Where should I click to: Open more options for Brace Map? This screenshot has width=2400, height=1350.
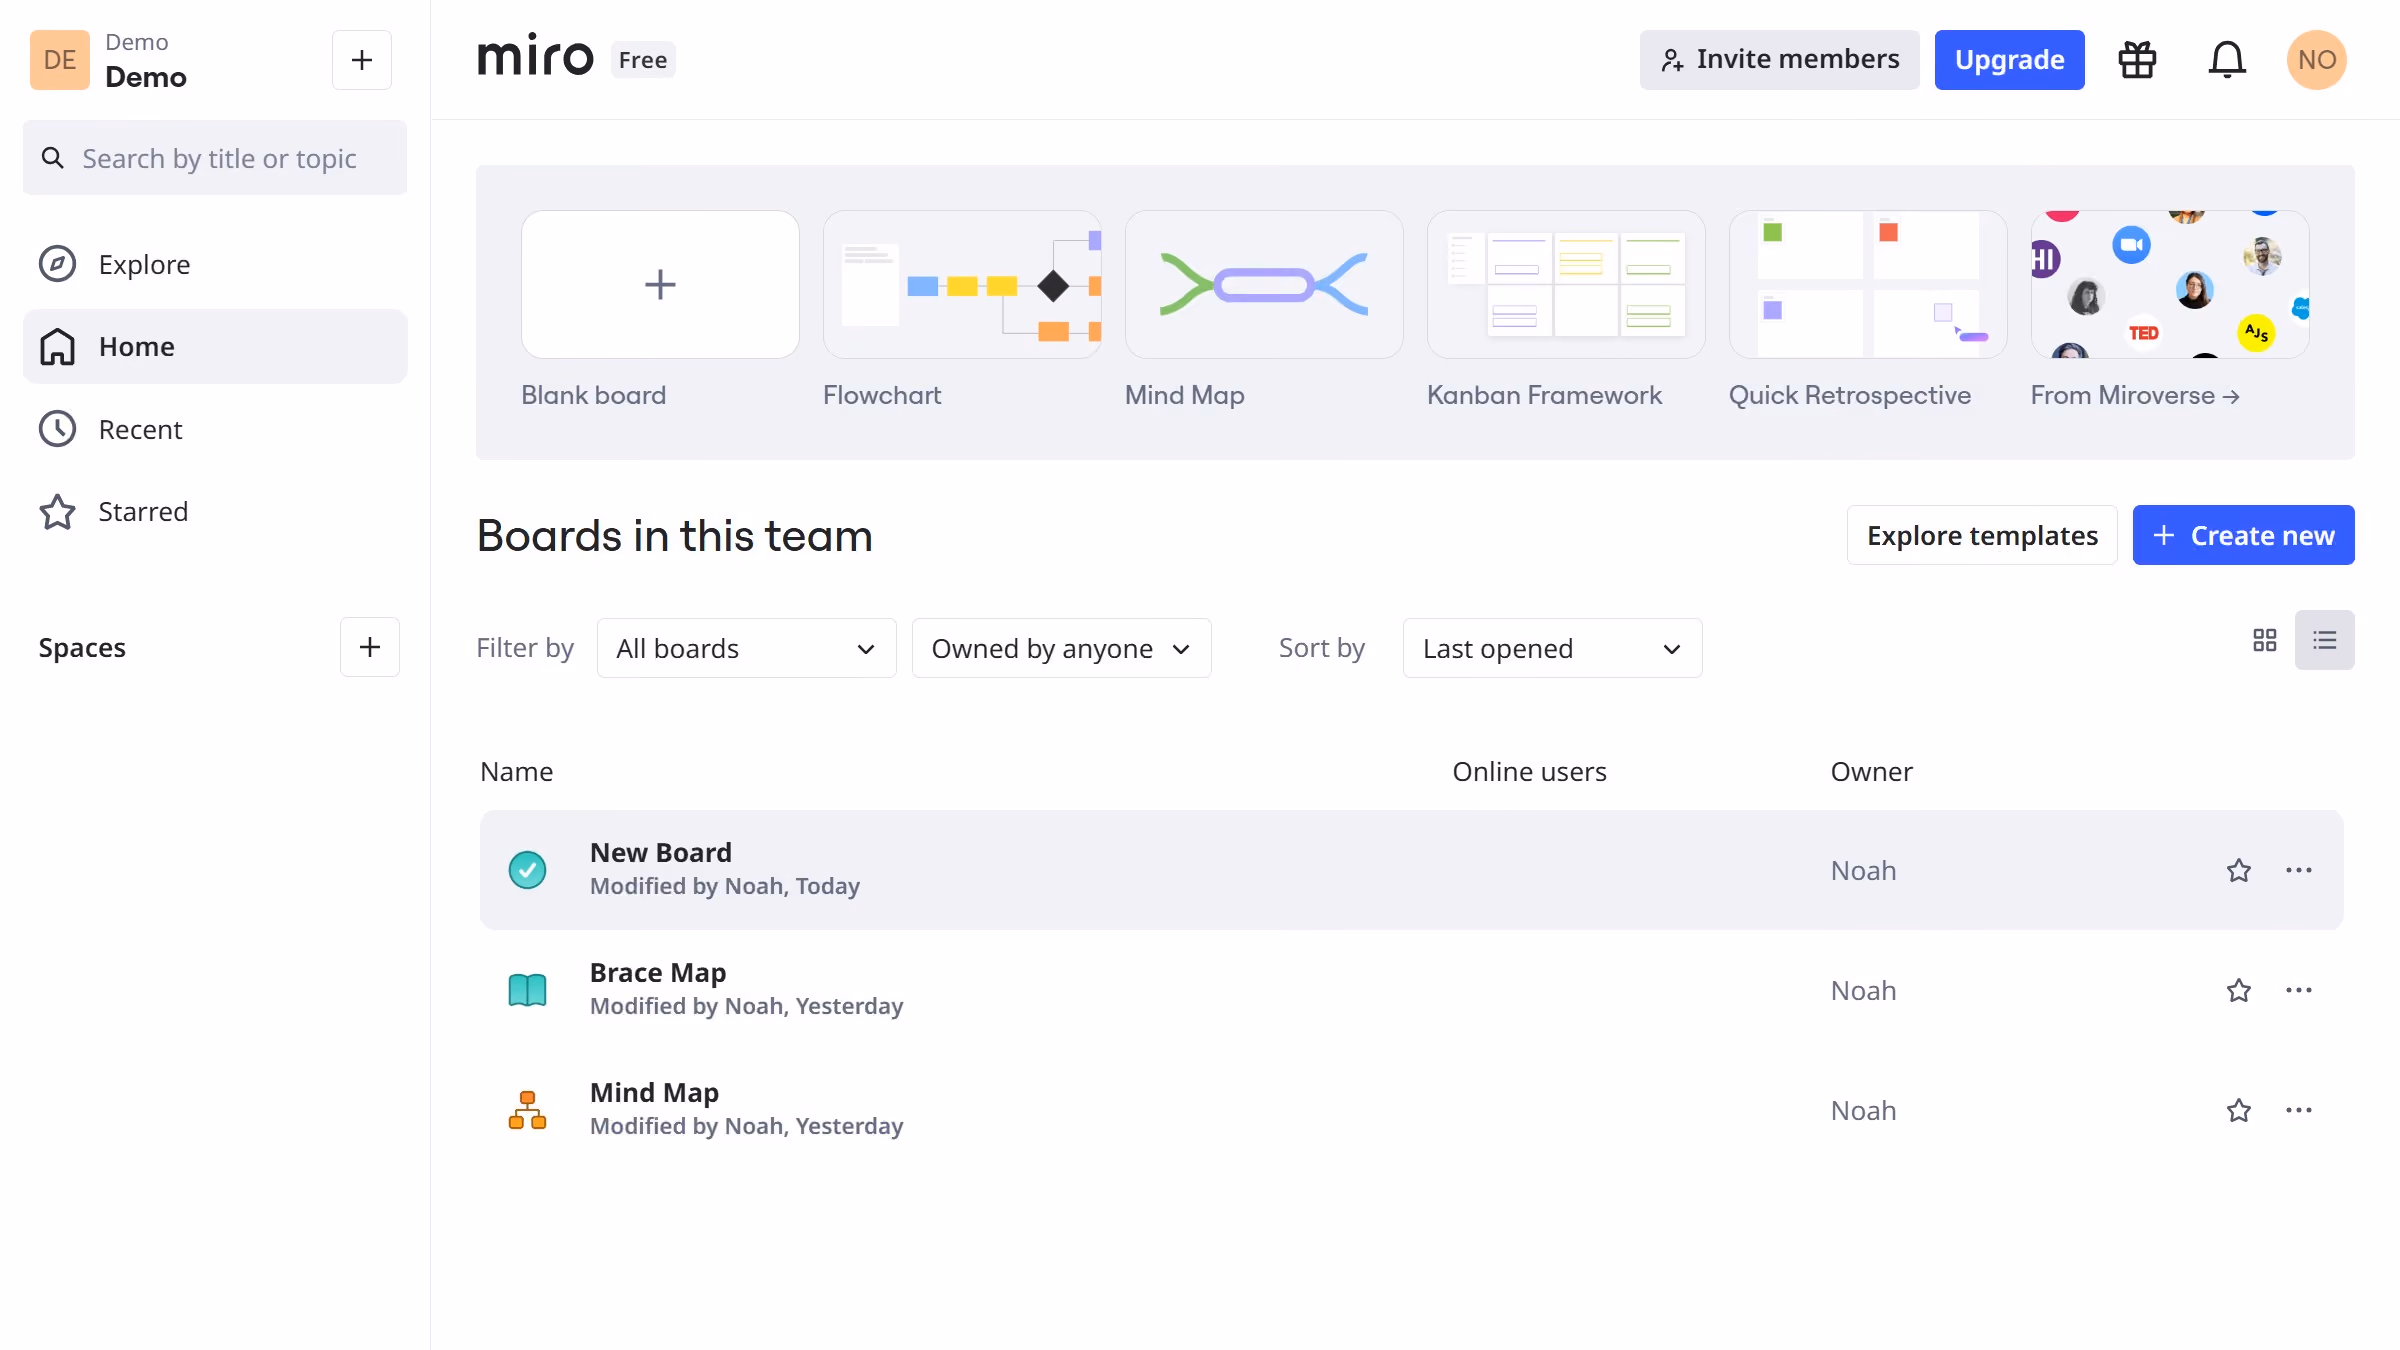point(2299,990)
